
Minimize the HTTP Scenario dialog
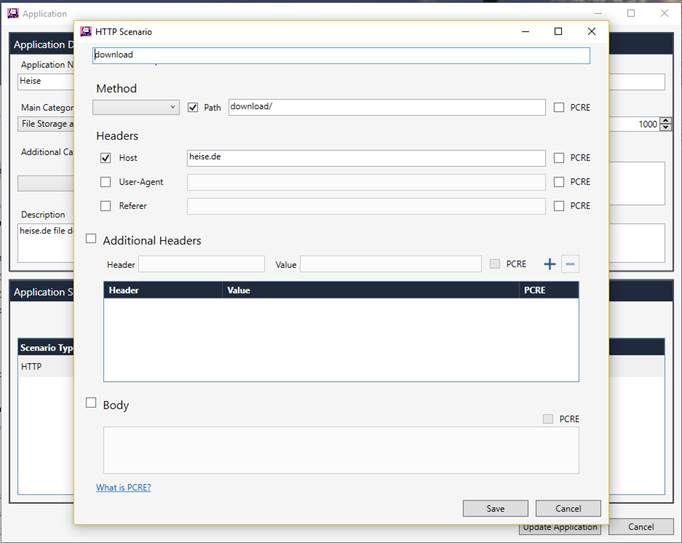pyautogui.click(x=525, y=31)
